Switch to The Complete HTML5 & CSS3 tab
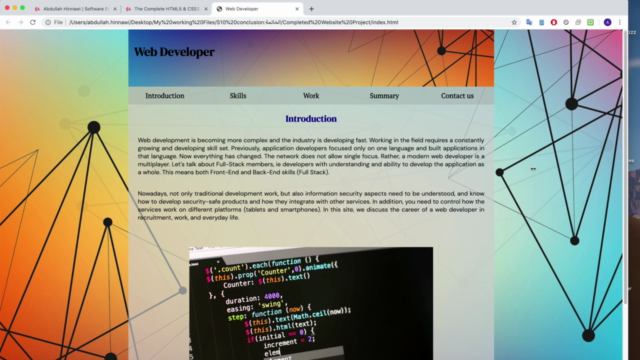Image resolution: width=640 pixels, height=360 pixels. click(167, 9)
